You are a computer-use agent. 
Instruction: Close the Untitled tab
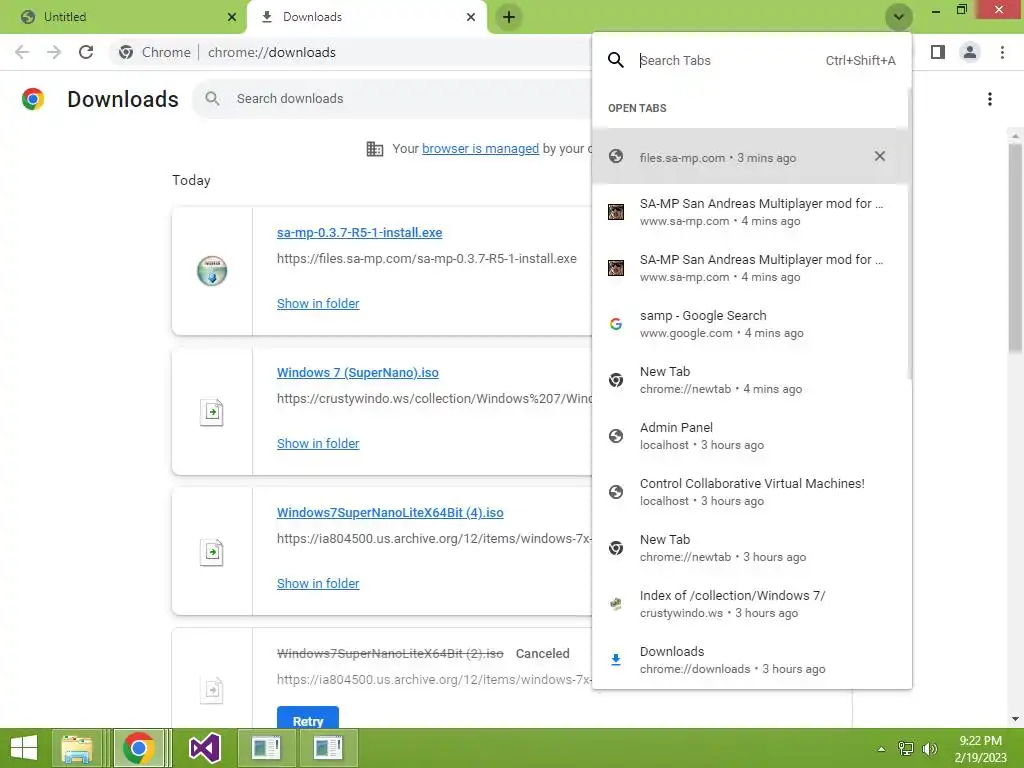pyautogui.click(x=232, y=17)
